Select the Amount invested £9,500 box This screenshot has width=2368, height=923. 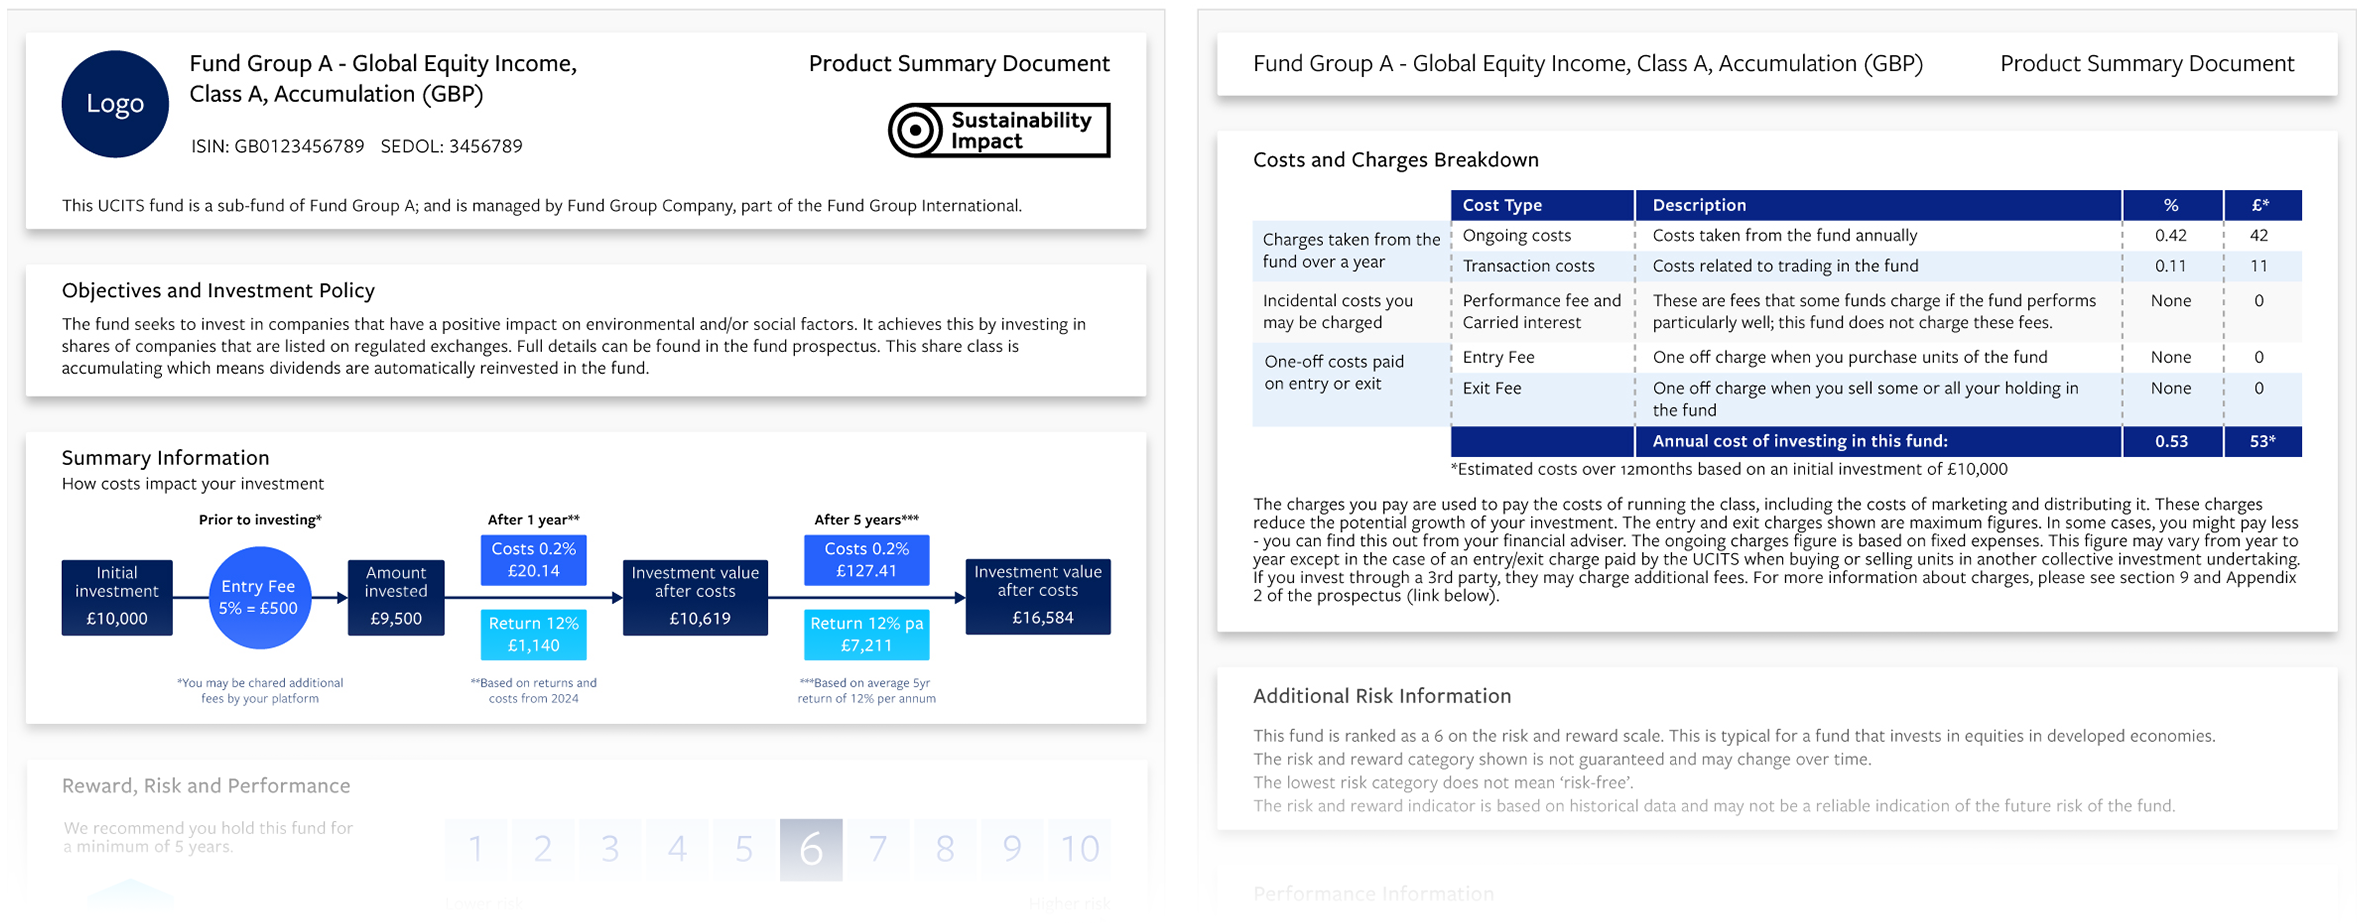click(396, 597)
